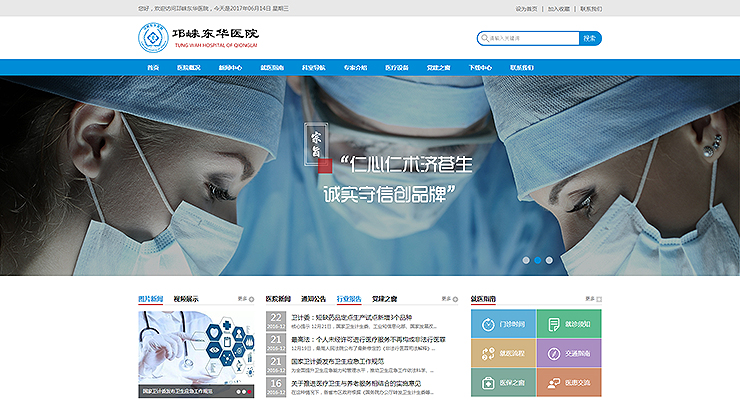Open the 就诊须知 document tile
The height and width of the screenshot is (401, 740).
tap(568, 324)
